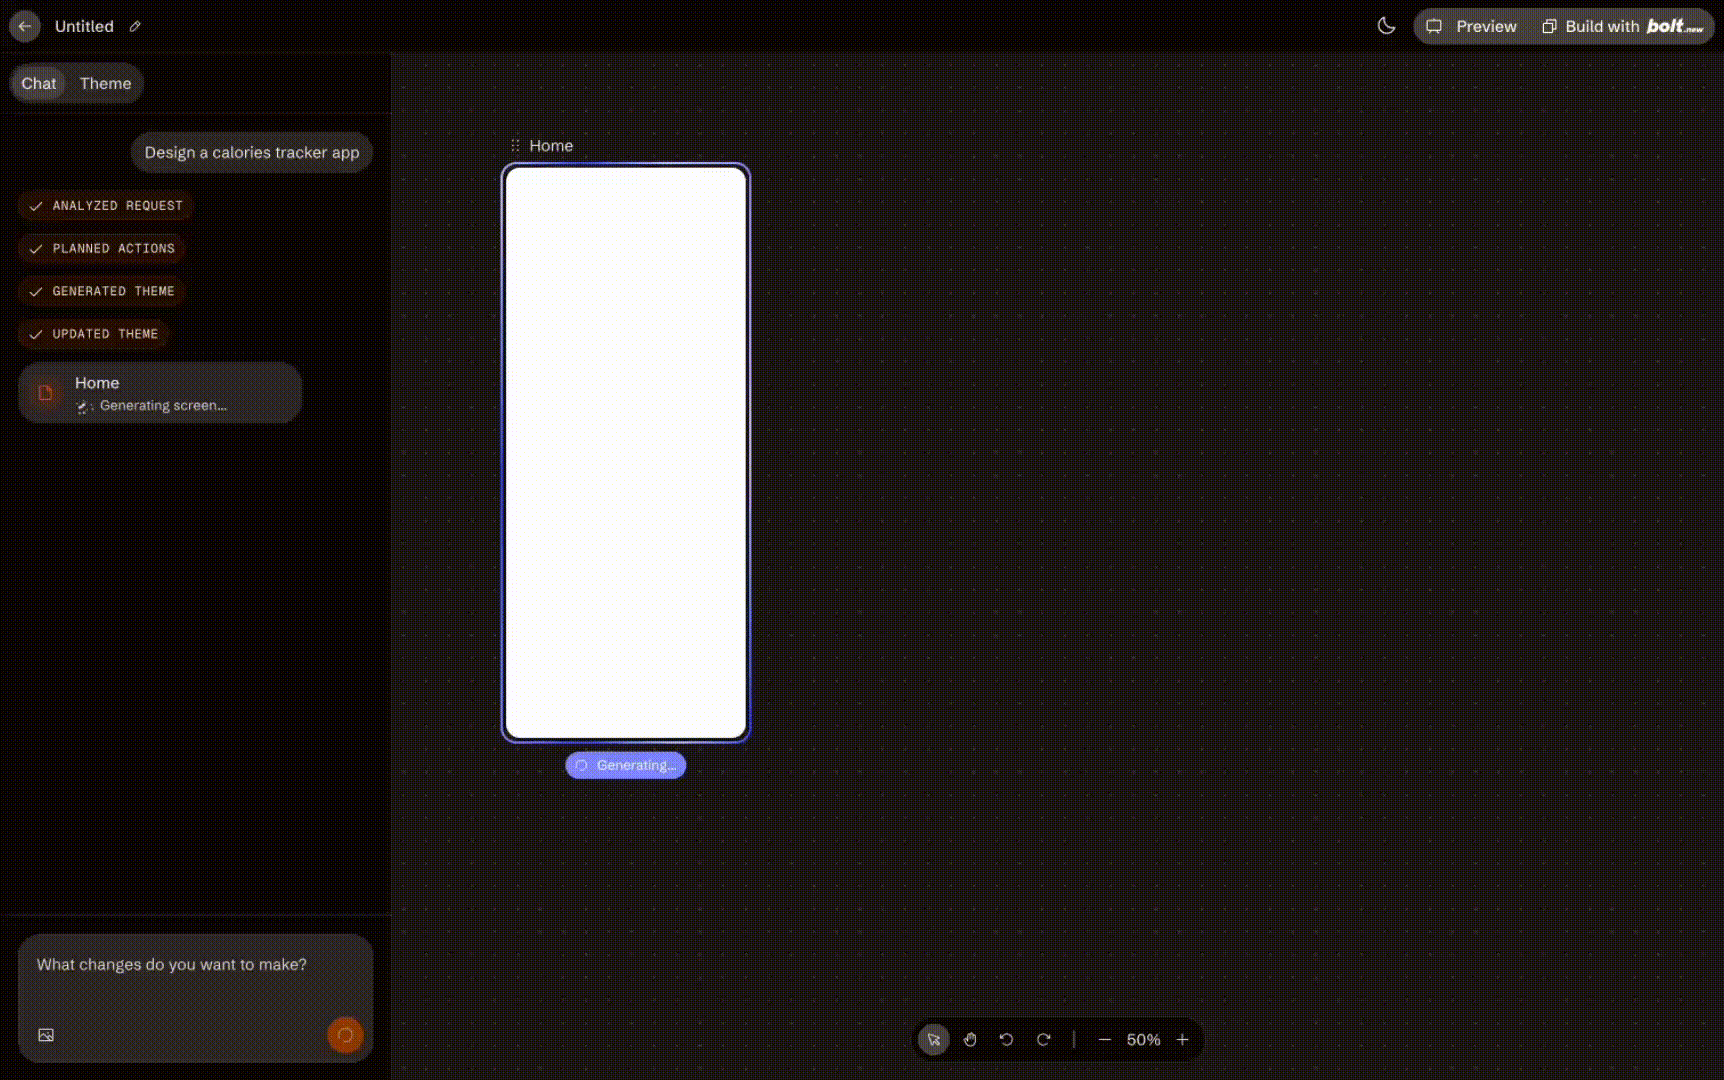The height and width of the screenshot is (1080, 1724).
Task: Click the pencil icon to rename Untitled
Action: [135, 26]
